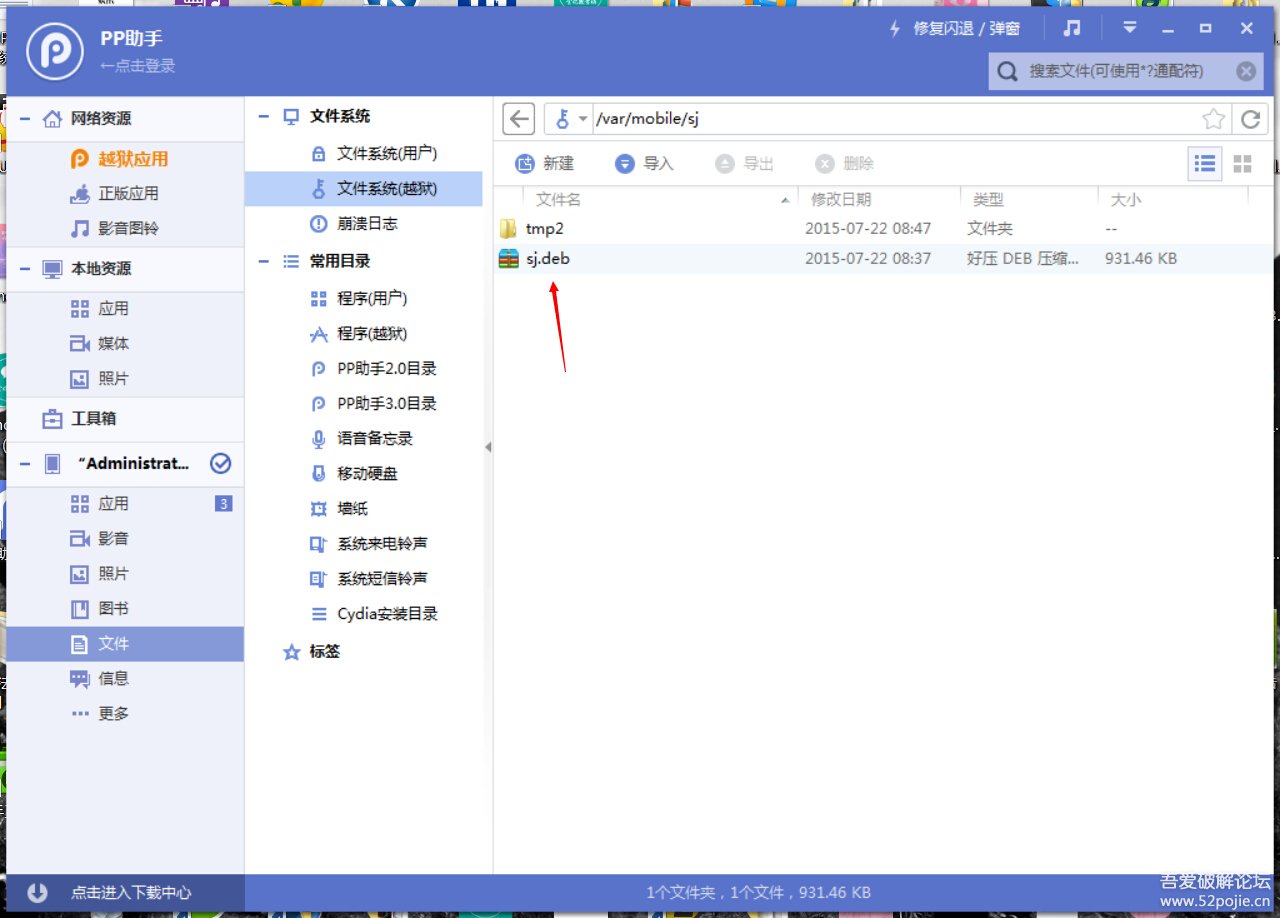This screenshot has width=1280, height=918.
Task: Open 崩溃日志 crash logs
Action: point(366,224)
